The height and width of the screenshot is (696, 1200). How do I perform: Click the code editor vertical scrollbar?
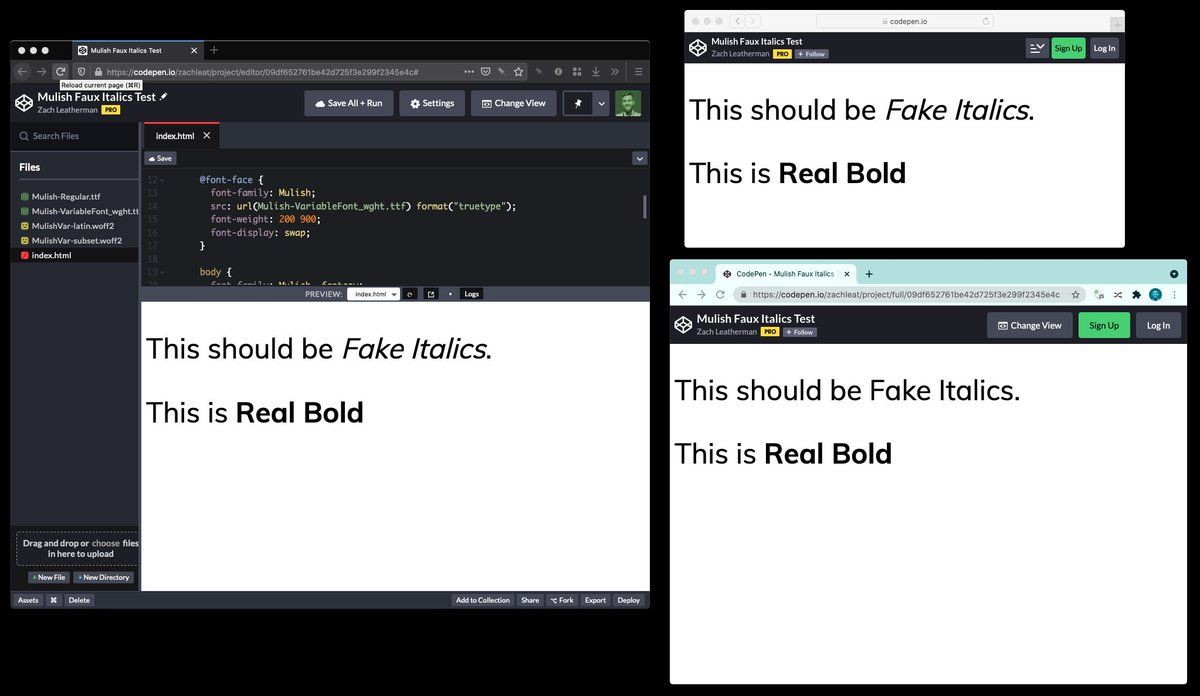click(x=644, y=206)
